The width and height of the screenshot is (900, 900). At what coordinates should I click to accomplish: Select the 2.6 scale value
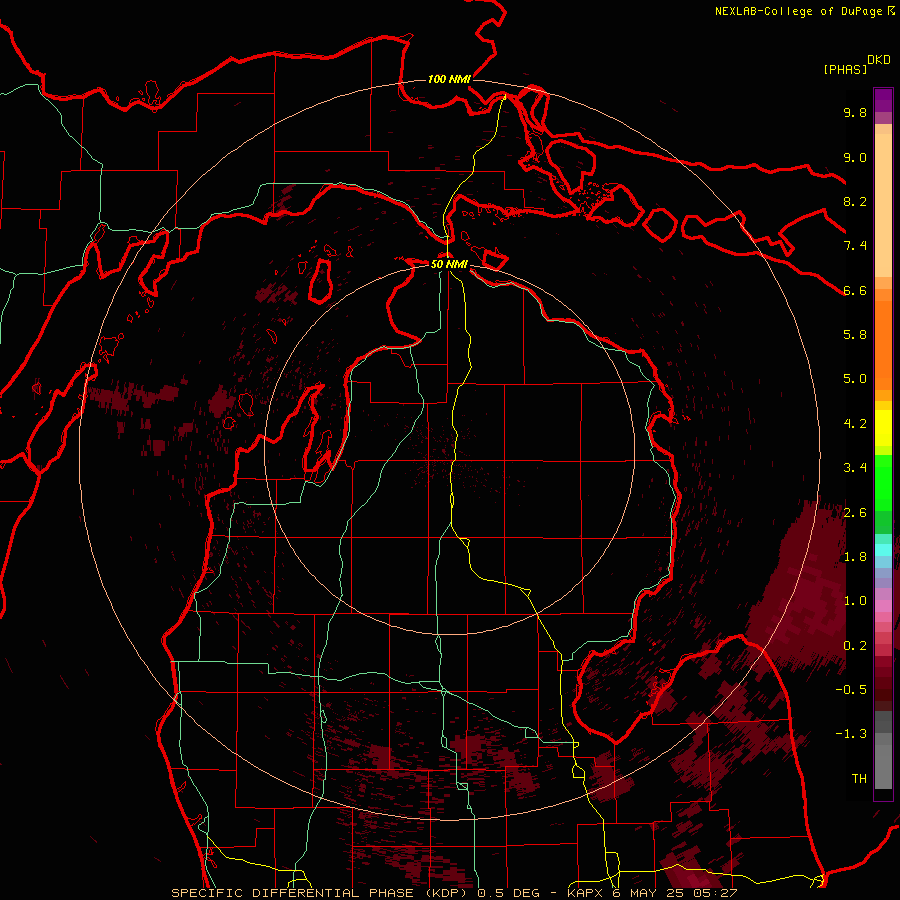[855, 513]
